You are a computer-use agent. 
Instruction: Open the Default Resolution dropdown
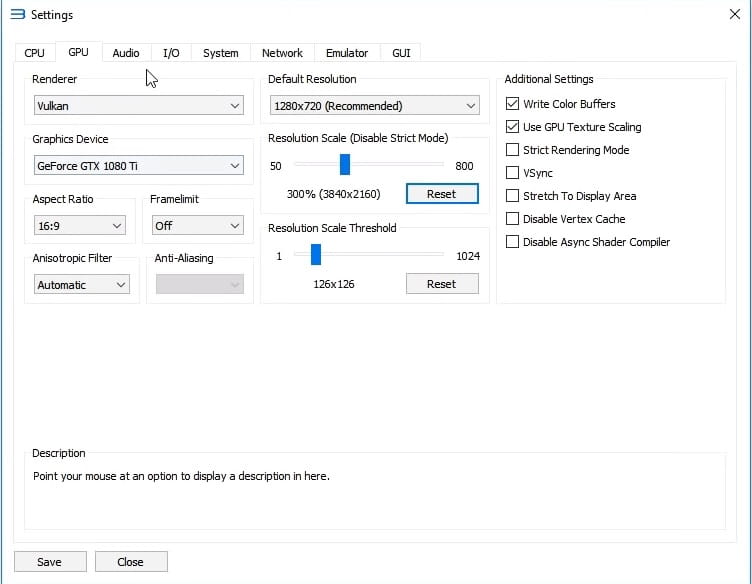(x=374, y=106)
